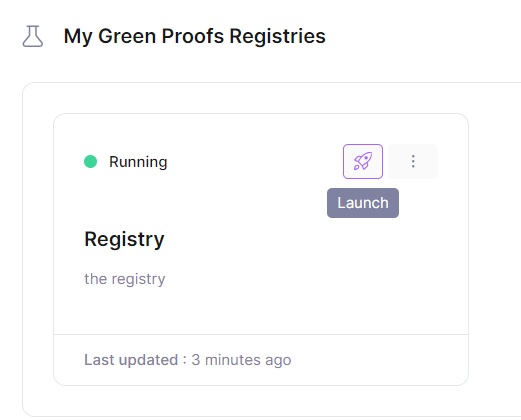Viewport: 521px width, 420px height.
Task: Expand more actions for the Registry card
Action: point(413,161)
